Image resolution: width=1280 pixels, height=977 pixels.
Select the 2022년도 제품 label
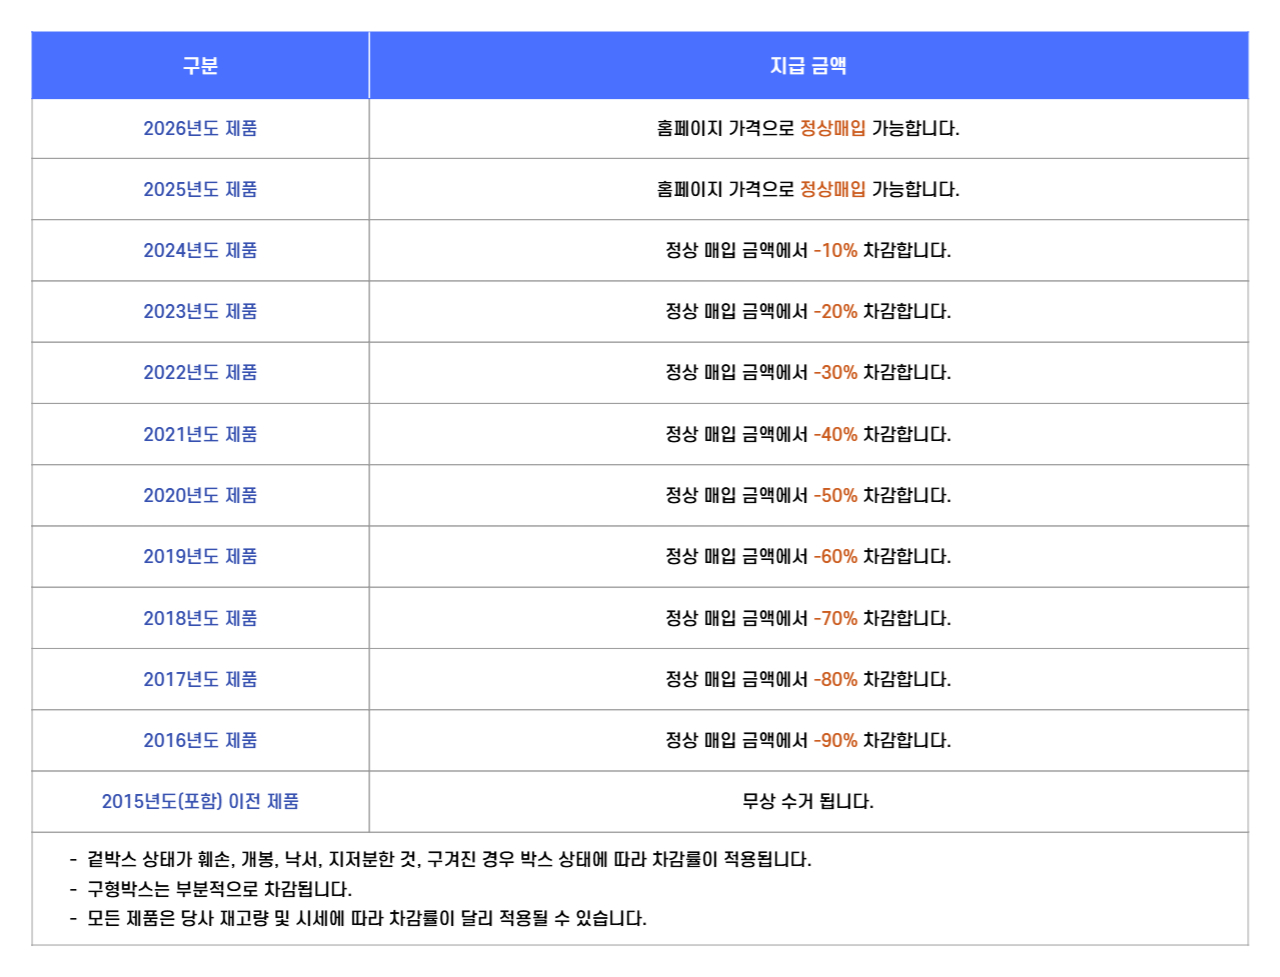coord(200,372)
